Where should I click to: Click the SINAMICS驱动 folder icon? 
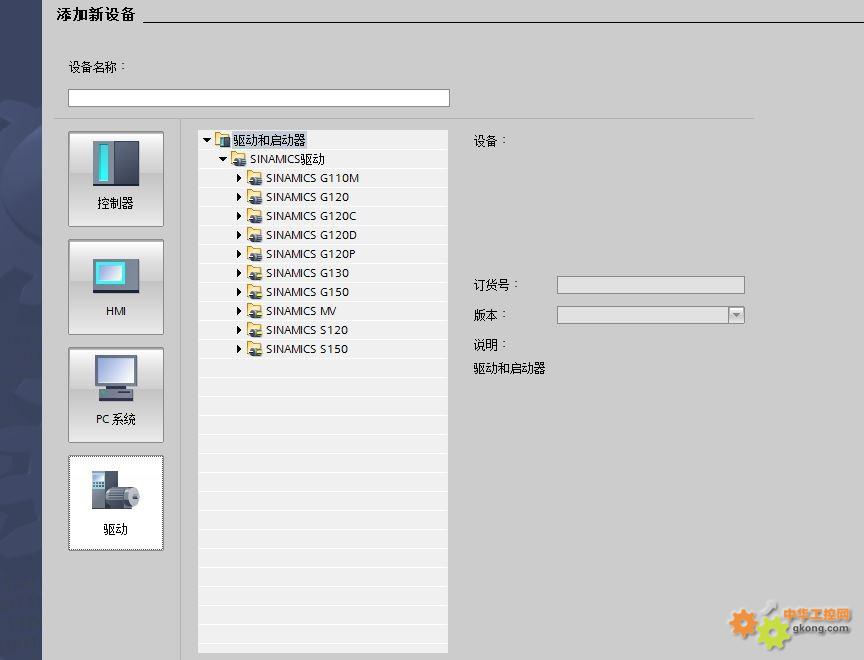pyautogui.click(x=239, y=159)
